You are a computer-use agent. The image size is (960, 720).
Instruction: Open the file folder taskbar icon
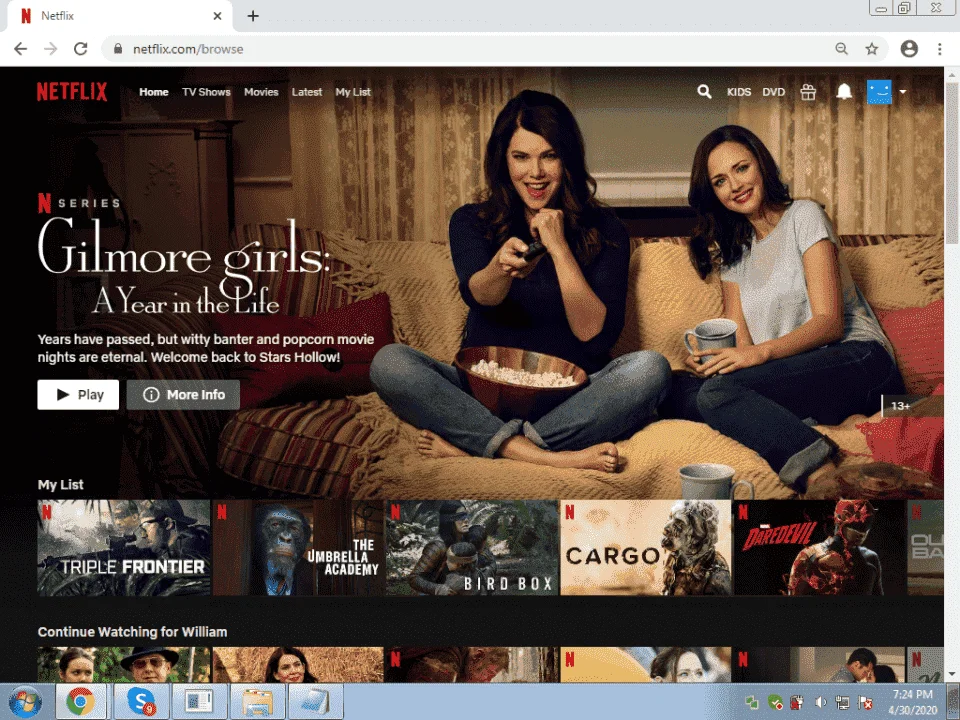257,702
